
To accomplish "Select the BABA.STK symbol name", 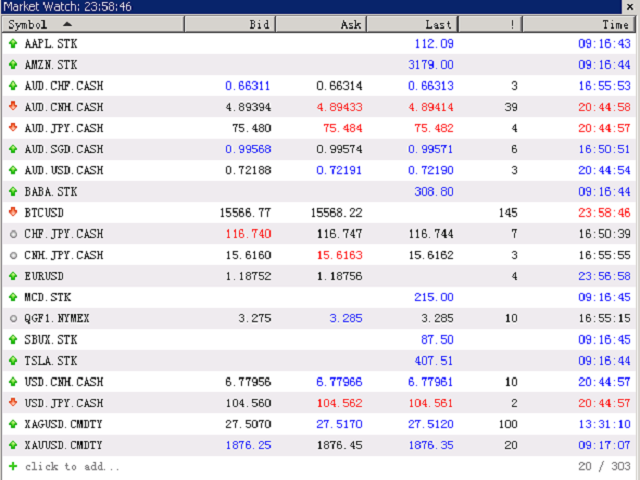I will click(51, 191).
